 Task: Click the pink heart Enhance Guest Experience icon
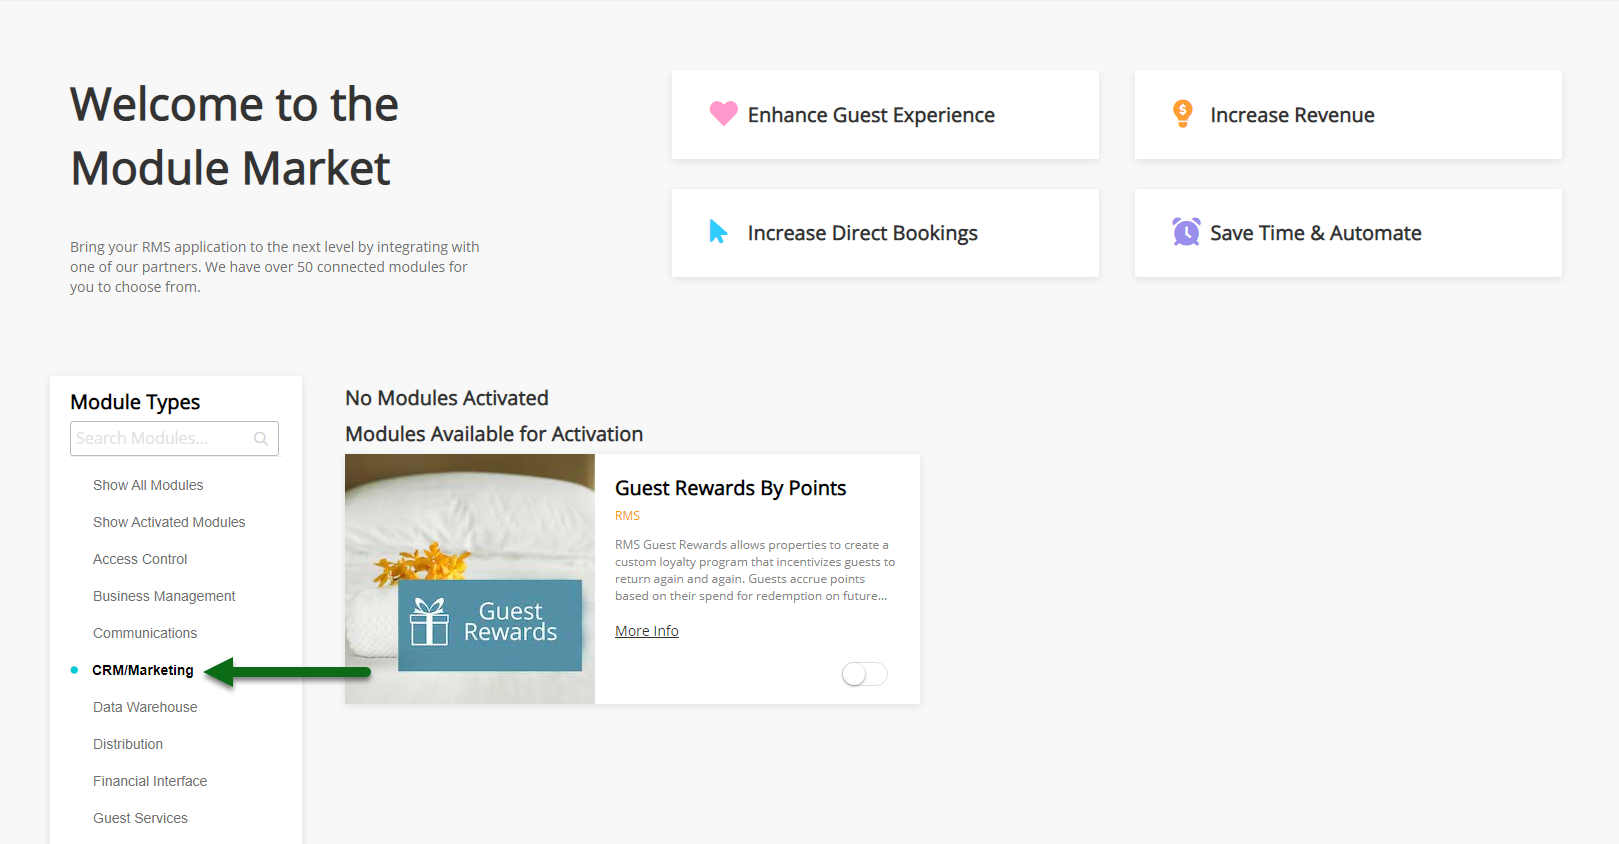[723, 114]
